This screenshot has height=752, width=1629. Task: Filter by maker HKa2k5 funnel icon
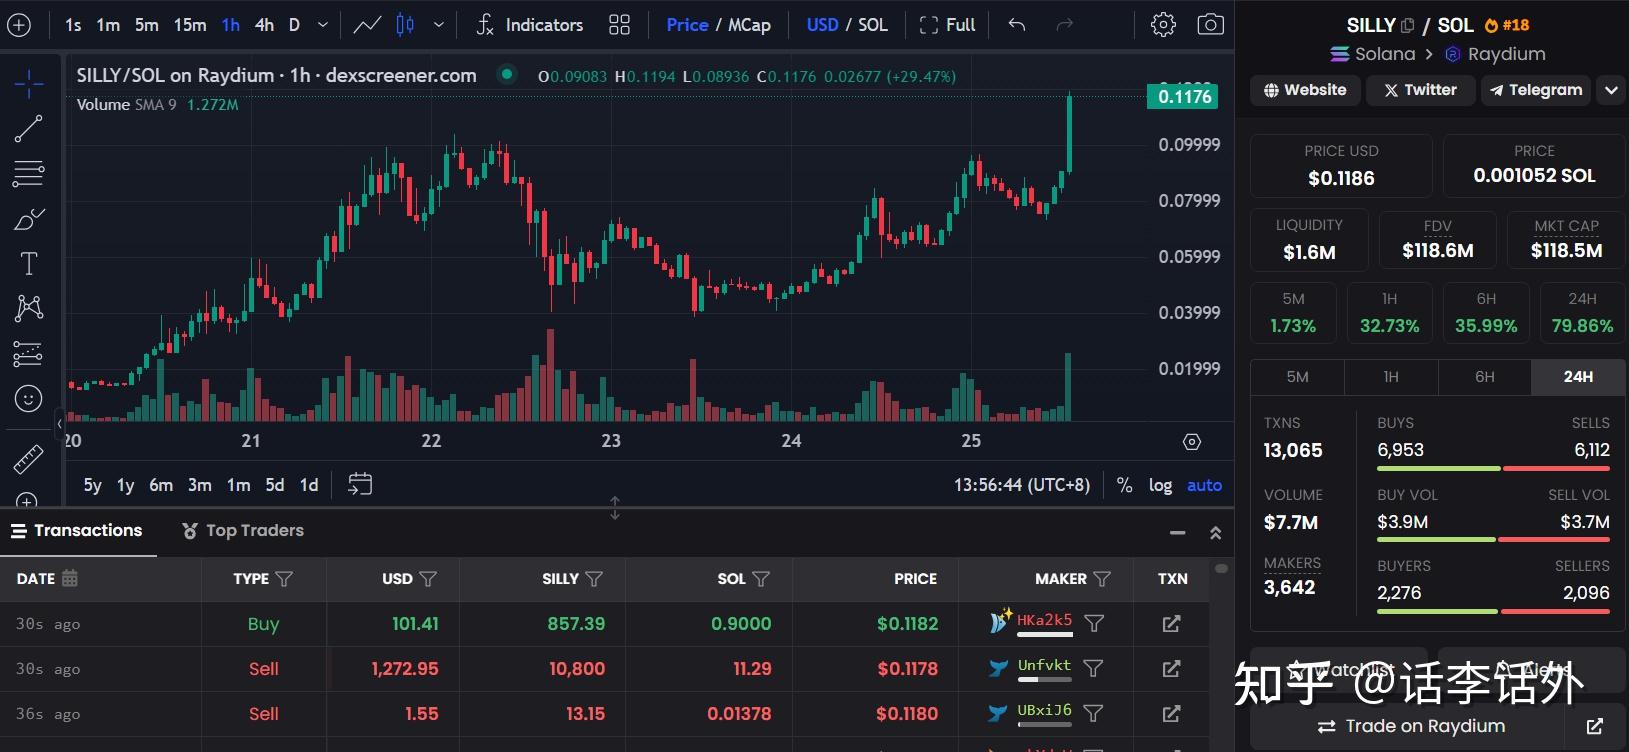tap(1094, 624)
